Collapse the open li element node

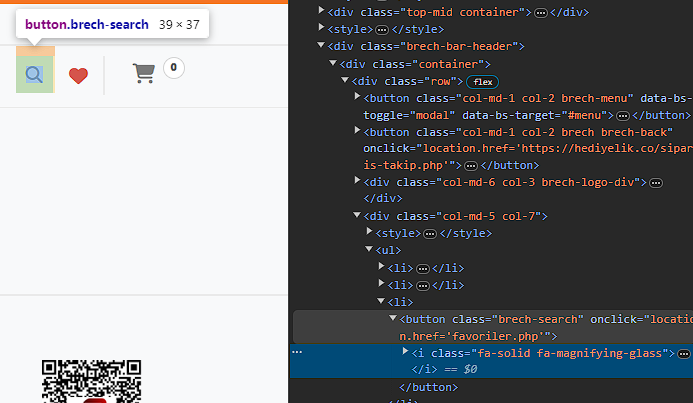point(381,301)
